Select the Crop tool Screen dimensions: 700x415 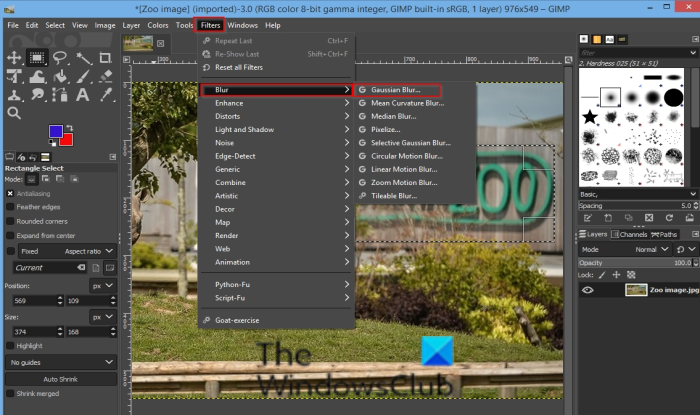coord(105,58)
